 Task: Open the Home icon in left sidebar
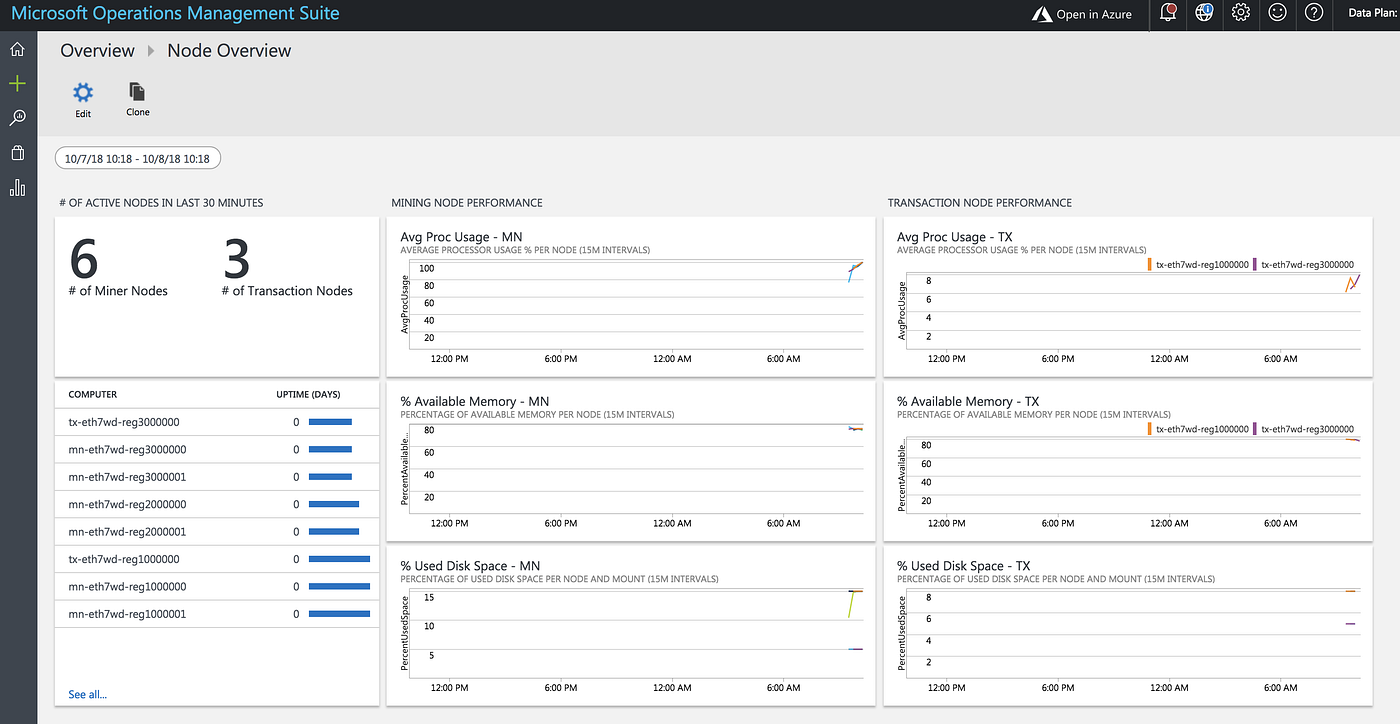click(x=17, y=49)
